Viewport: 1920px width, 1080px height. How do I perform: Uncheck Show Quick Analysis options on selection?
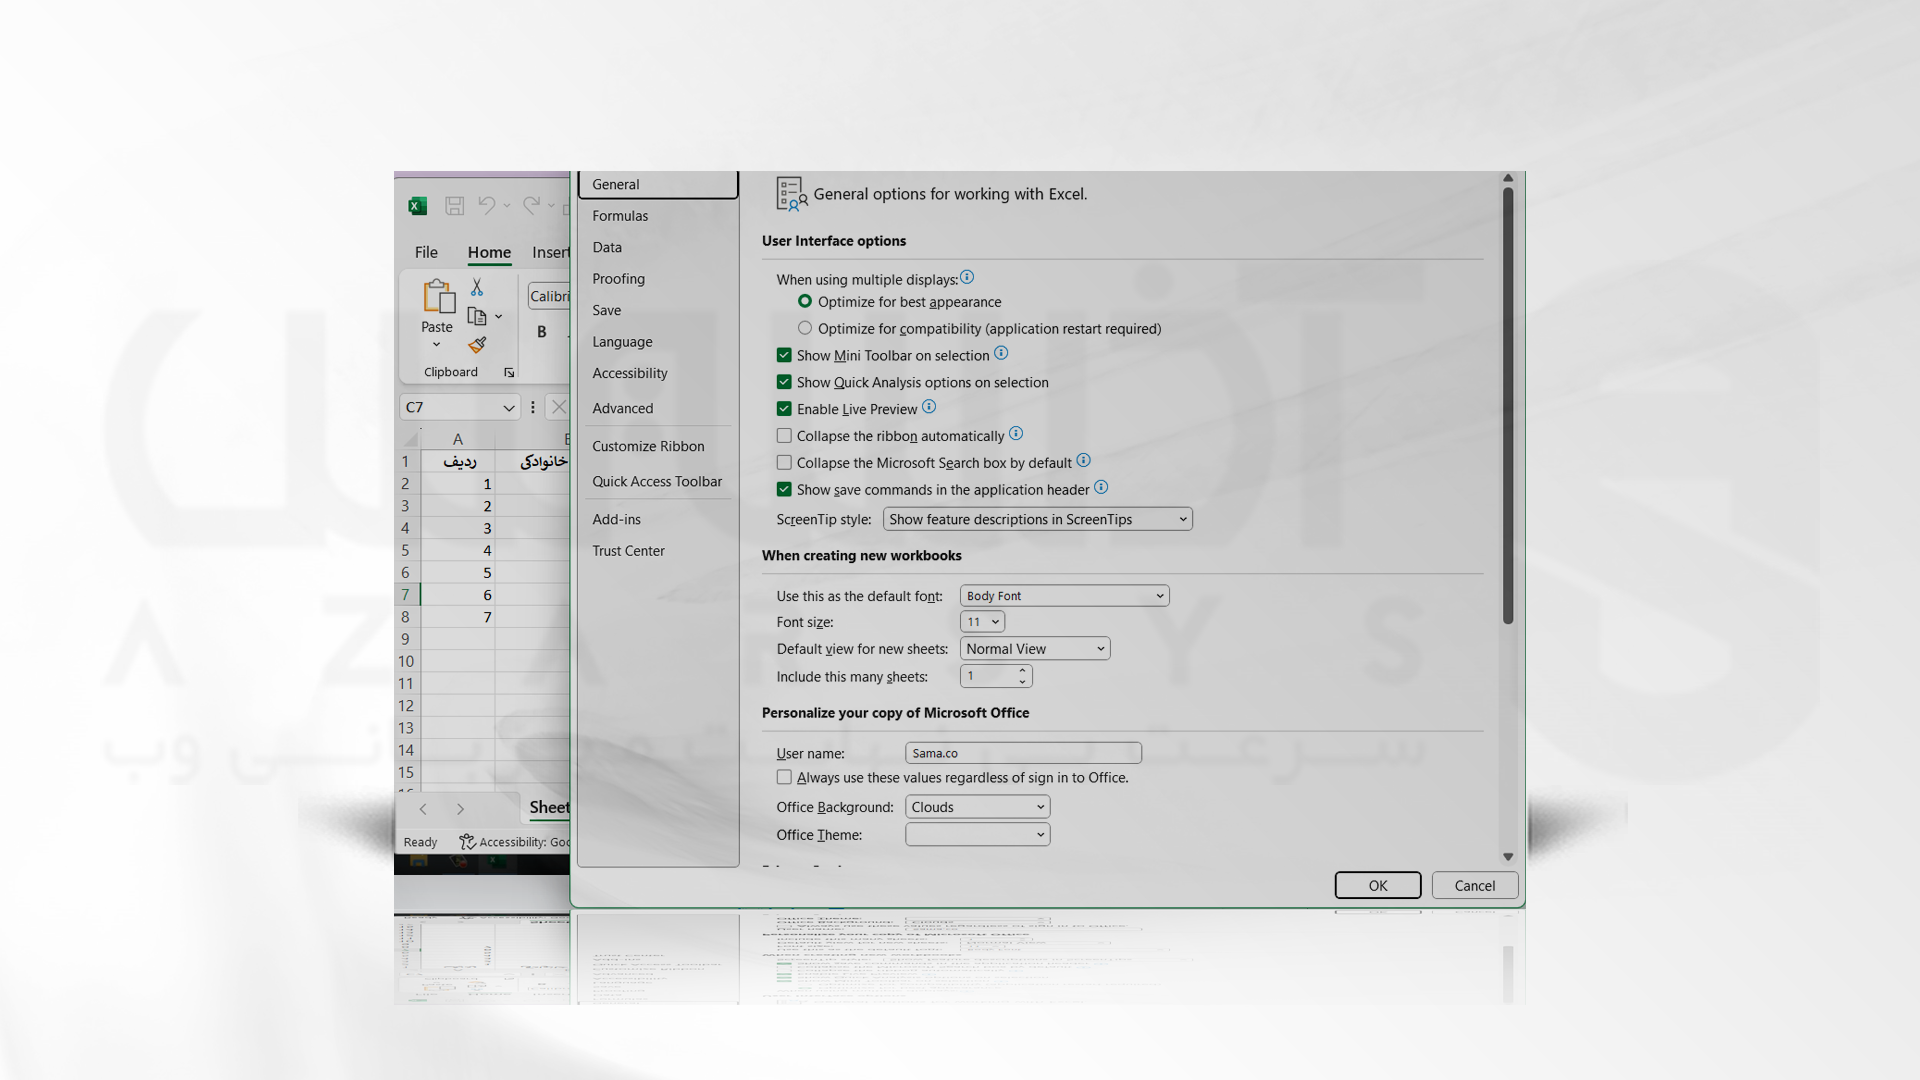click(784, 382)
